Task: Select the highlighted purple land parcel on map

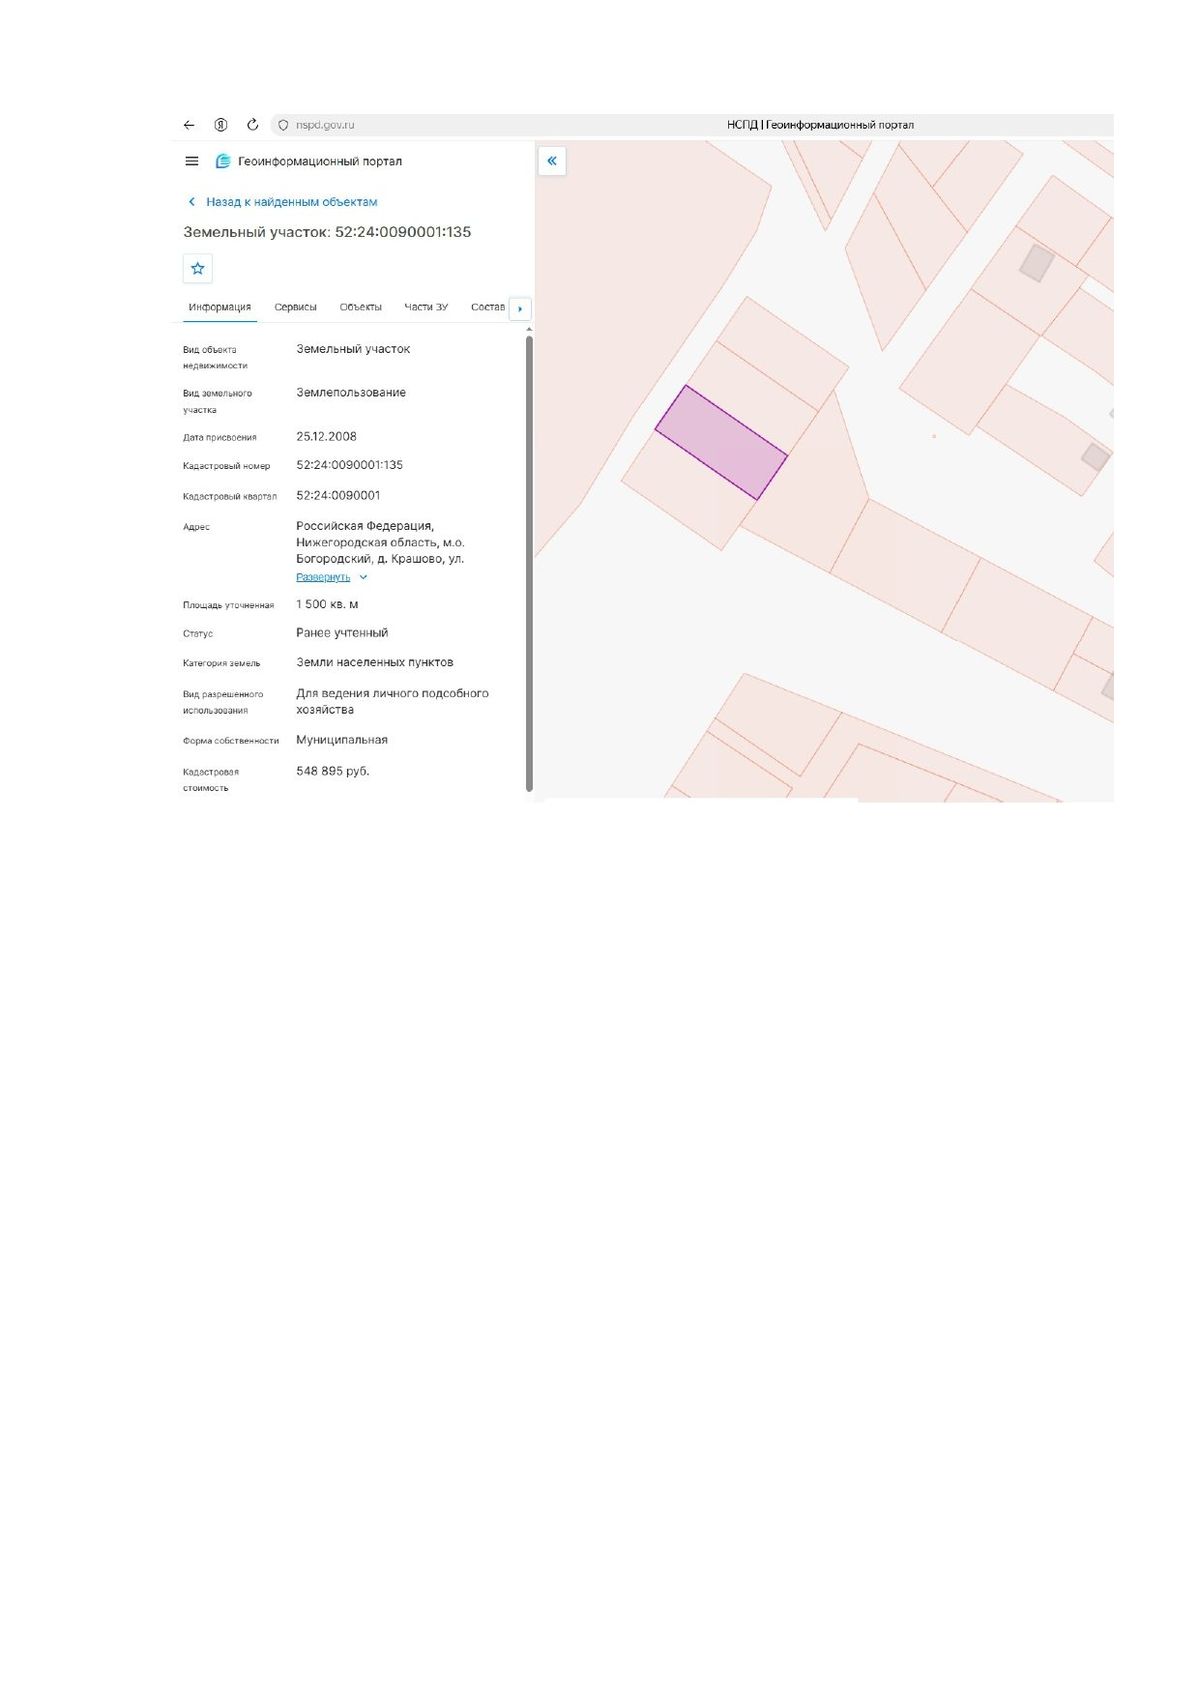Action: [721, 442]
